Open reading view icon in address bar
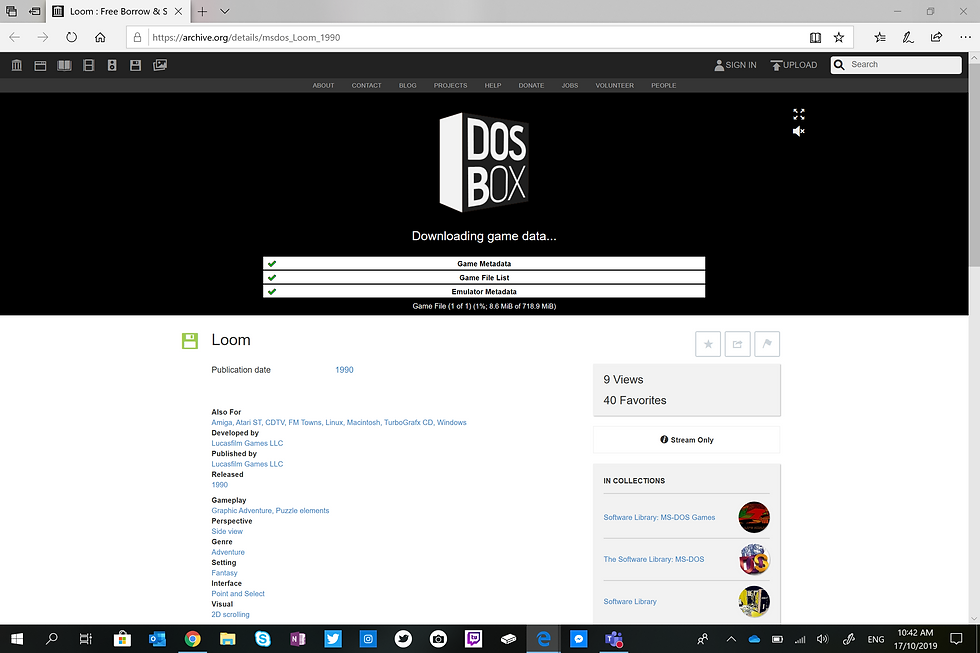Image resolution: width=980 pixels, height=653 pixels. click(815, 37)
